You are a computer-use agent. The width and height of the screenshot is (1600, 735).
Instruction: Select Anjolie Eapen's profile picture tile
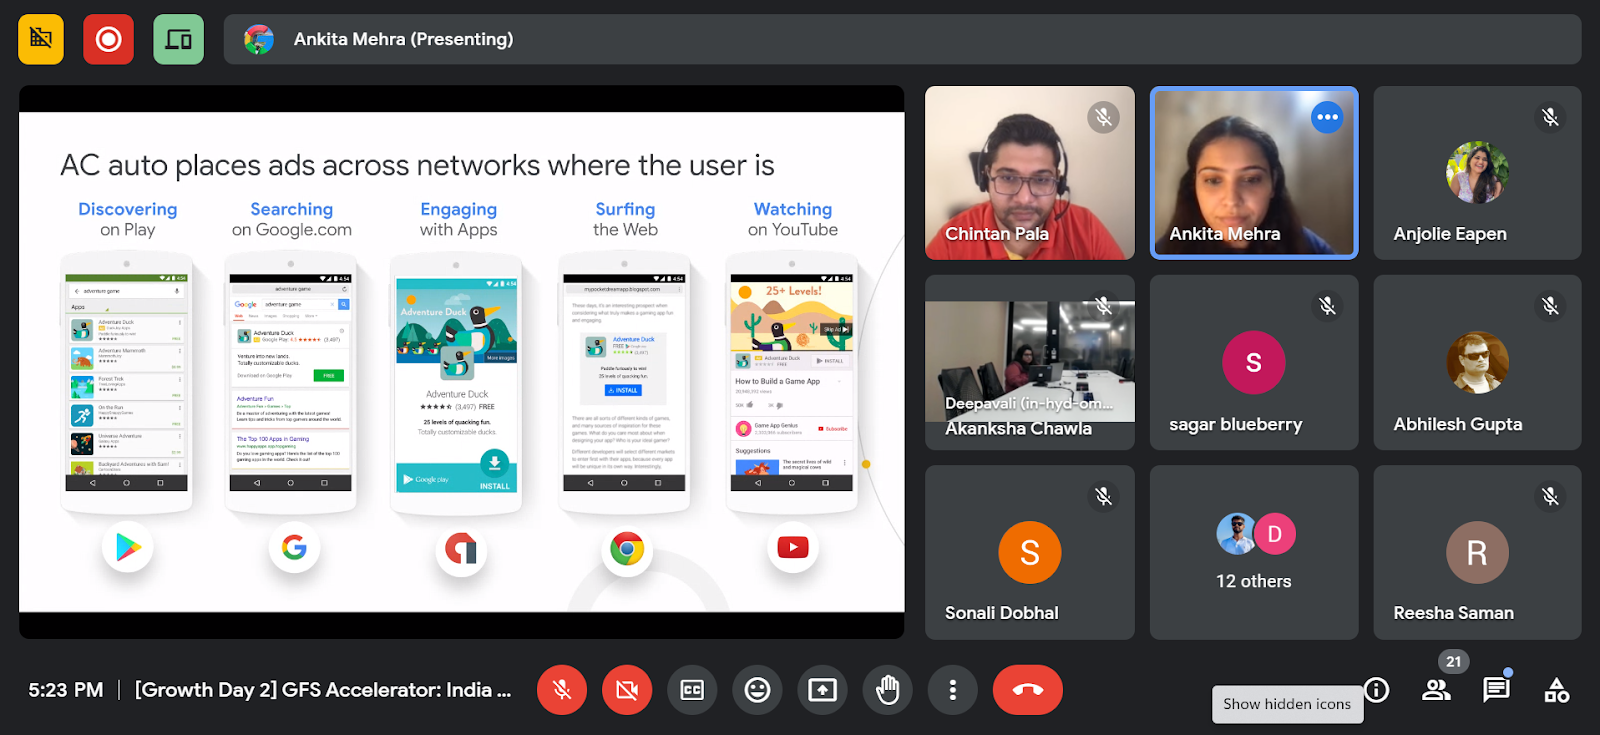coord(1477,172)
